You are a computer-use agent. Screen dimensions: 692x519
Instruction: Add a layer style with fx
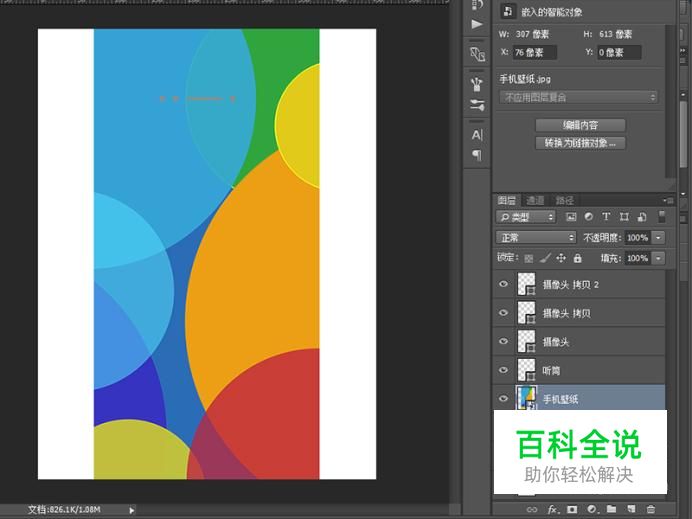[553, 509]
